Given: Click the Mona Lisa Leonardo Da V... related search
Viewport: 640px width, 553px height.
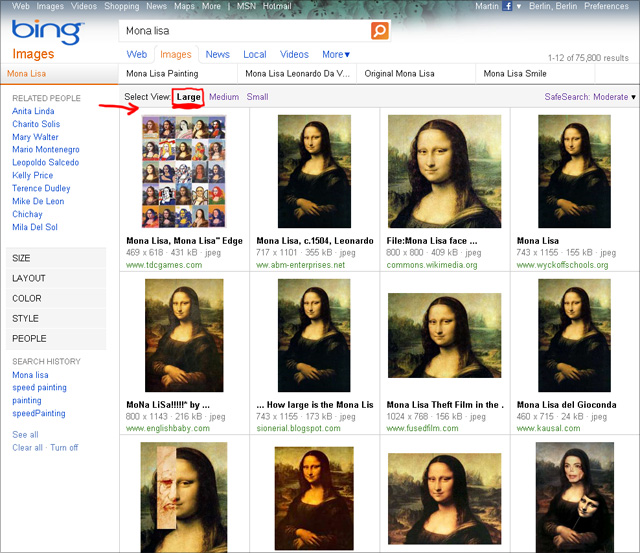Looking at the screenshot, I should [x=297, y=74].
